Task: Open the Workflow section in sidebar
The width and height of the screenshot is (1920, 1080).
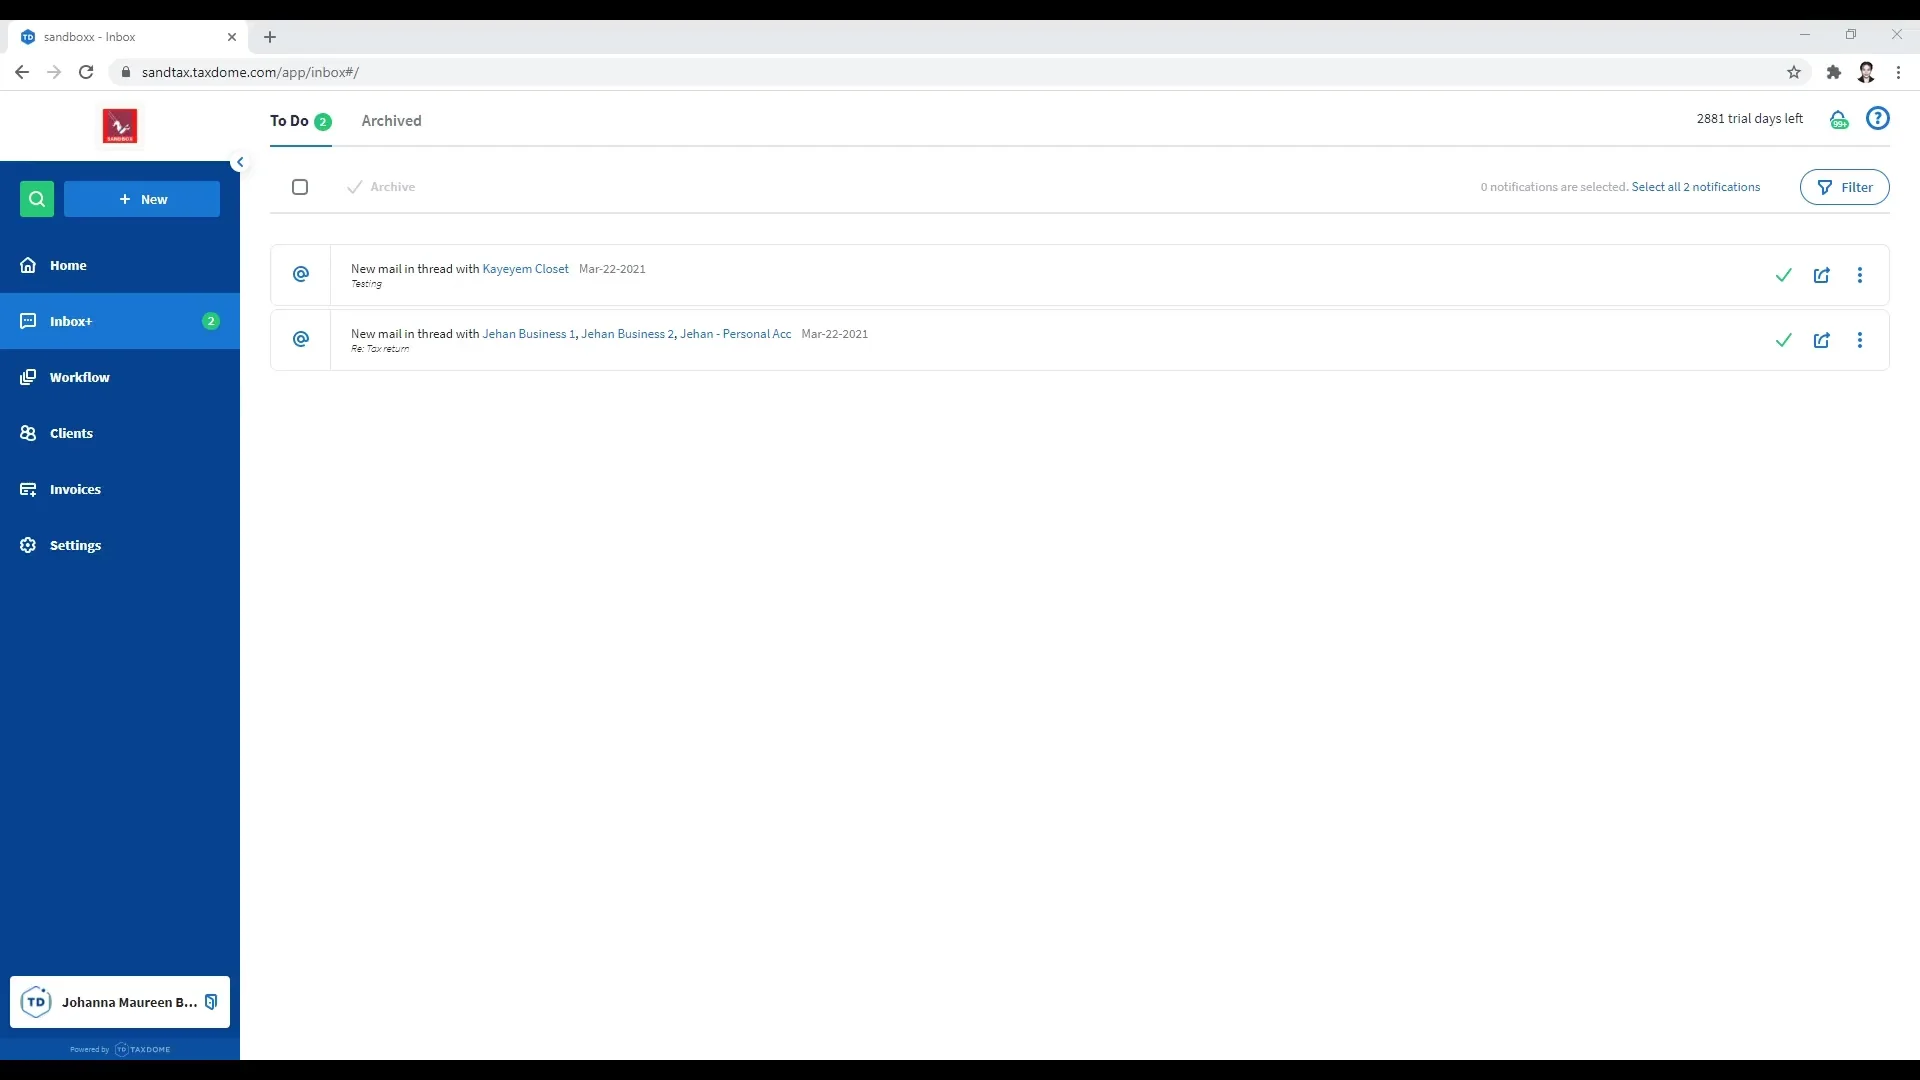Action: tap(80, 377)
